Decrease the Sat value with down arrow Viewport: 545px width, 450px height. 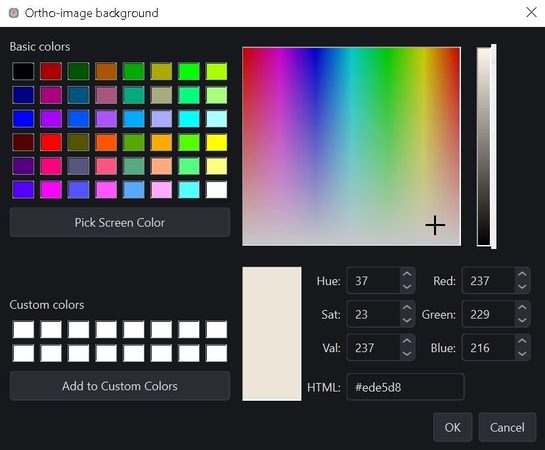(407, 320)
